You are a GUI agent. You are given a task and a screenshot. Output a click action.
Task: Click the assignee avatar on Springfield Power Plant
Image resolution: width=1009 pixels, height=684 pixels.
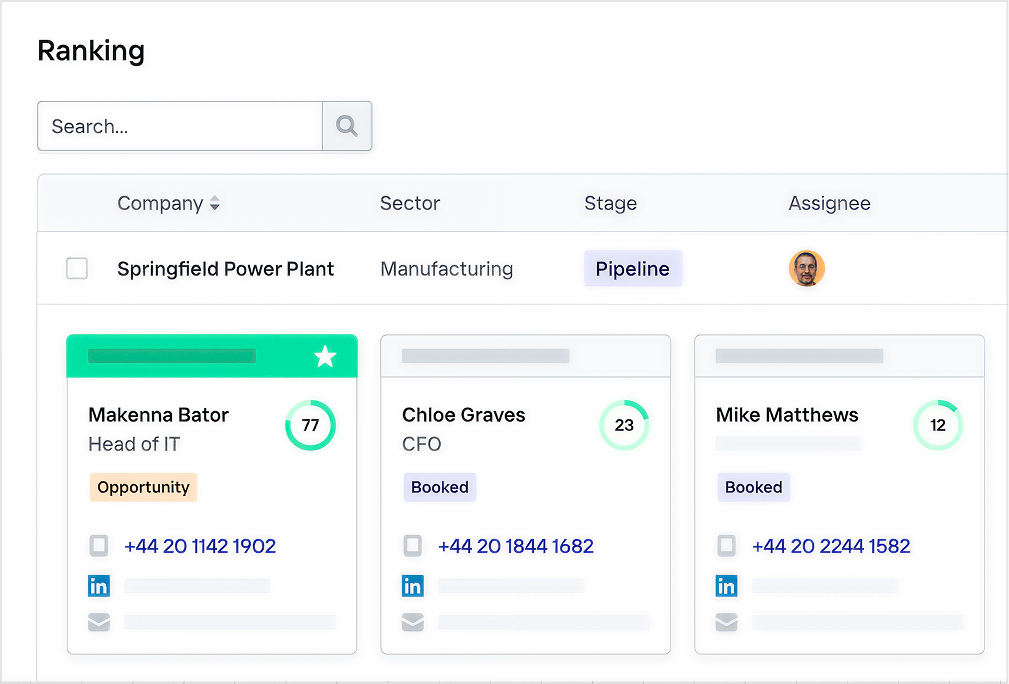click(807, 268)
